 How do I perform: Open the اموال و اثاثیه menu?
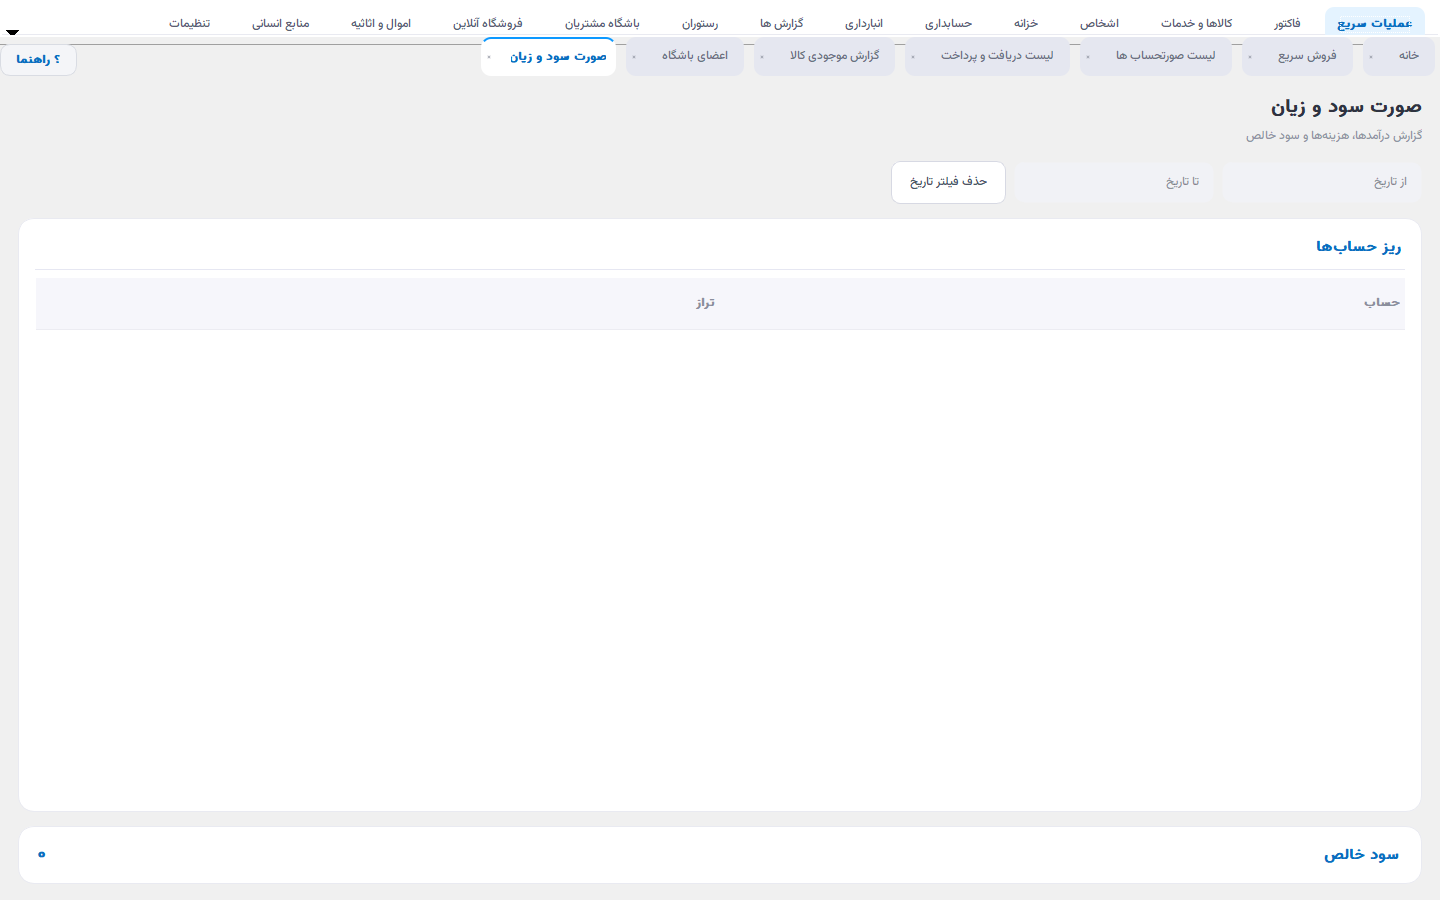click(381, 23)
